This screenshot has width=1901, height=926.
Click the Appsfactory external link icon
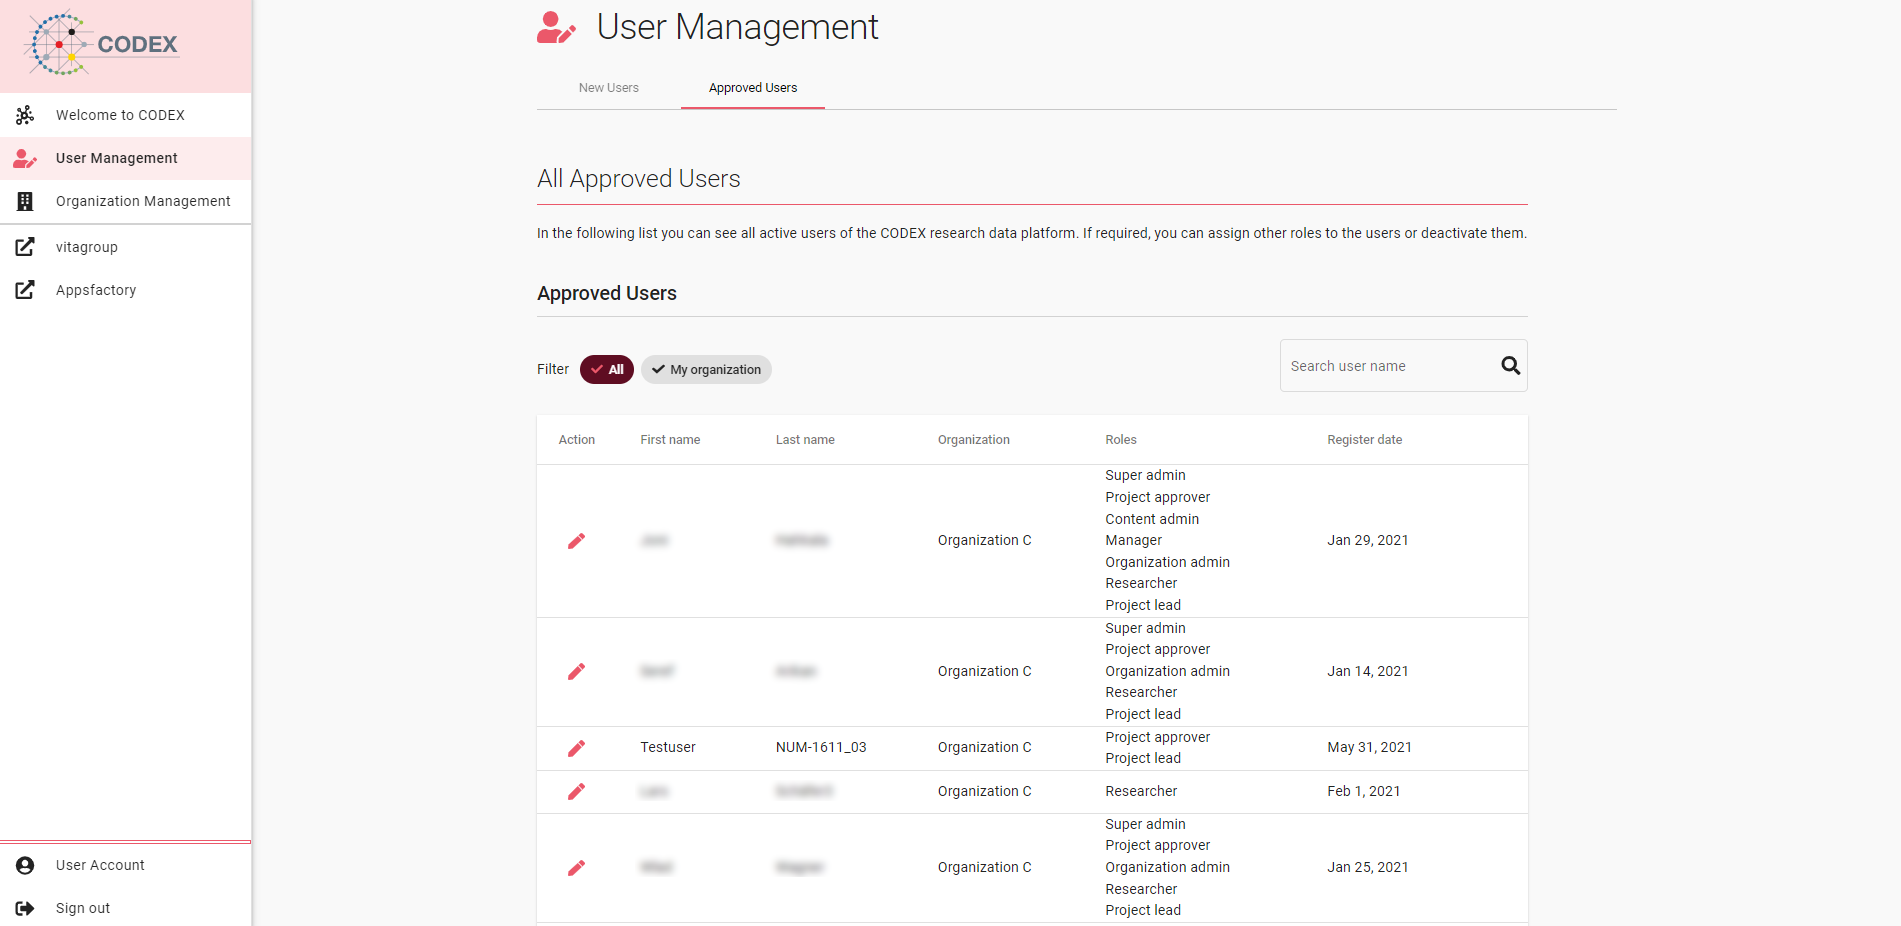click(25, 290)
